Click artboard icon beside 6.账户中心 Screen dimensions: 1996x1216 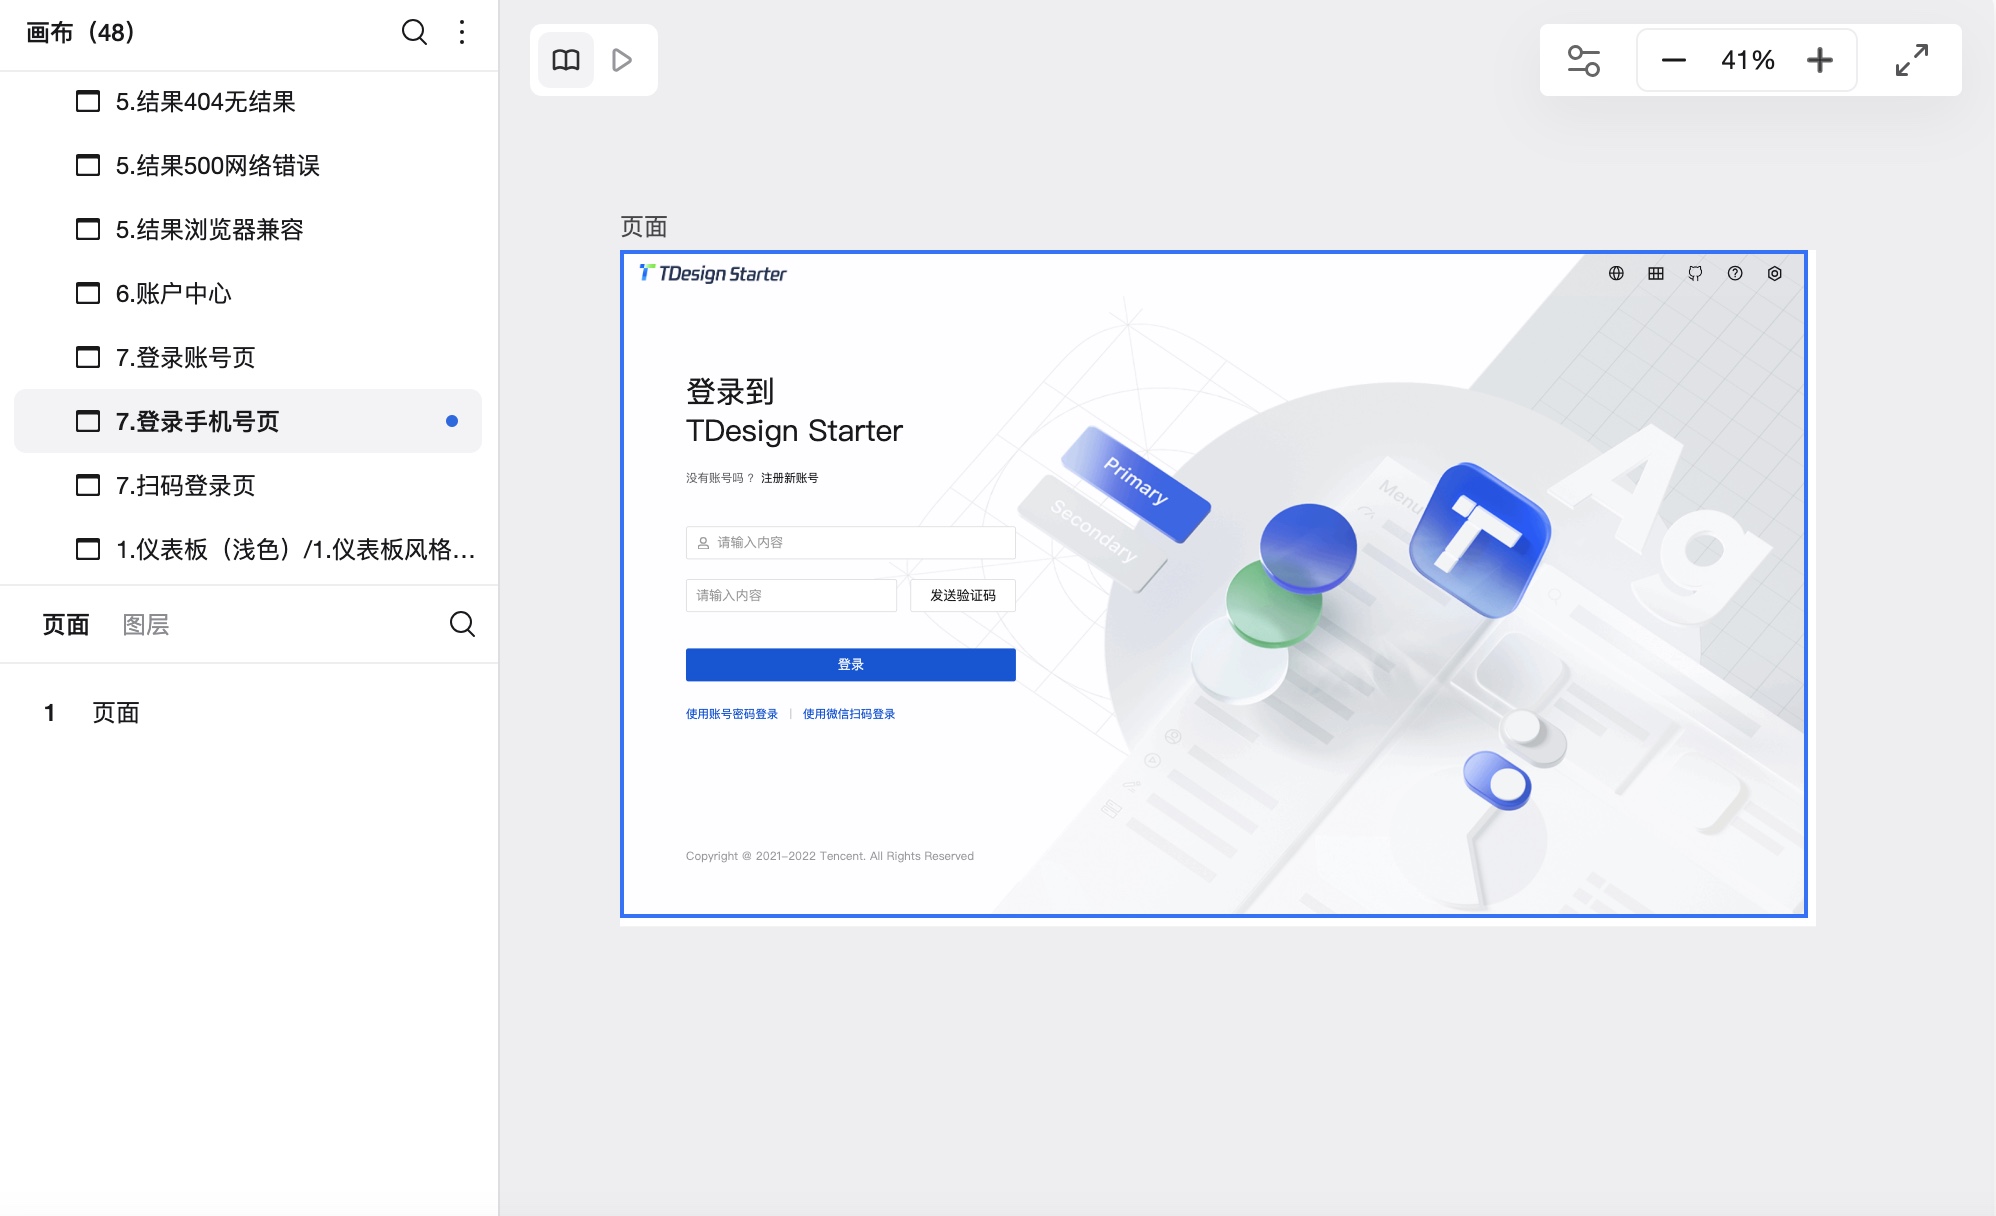pyautogui.click(x=88, y=293)
